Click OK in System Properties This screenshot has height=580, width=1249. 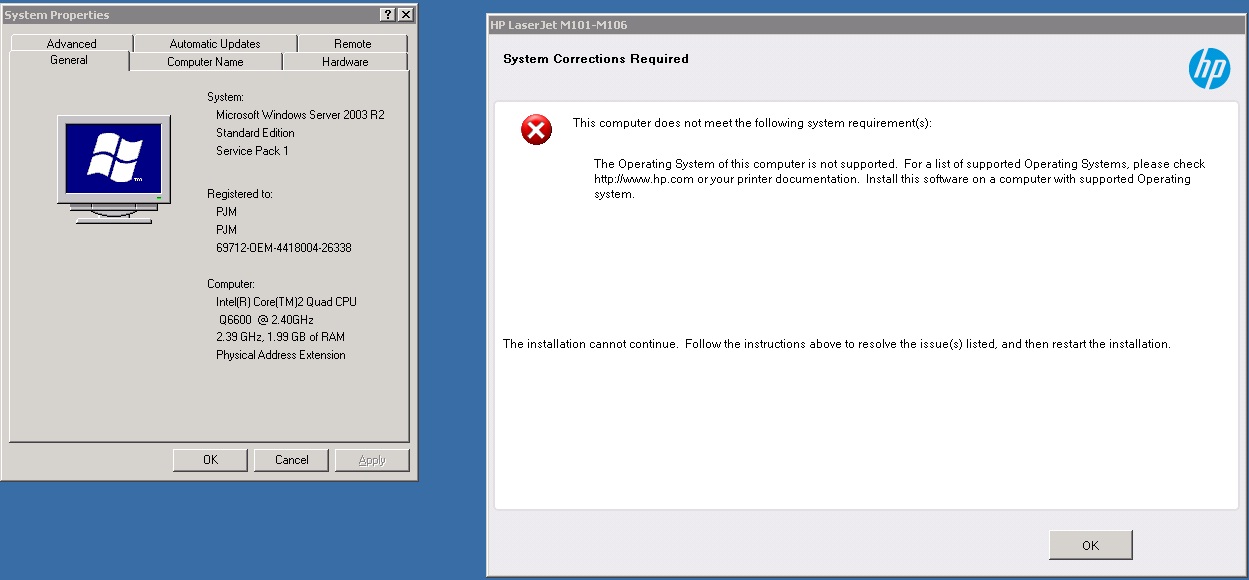point(210,460)
